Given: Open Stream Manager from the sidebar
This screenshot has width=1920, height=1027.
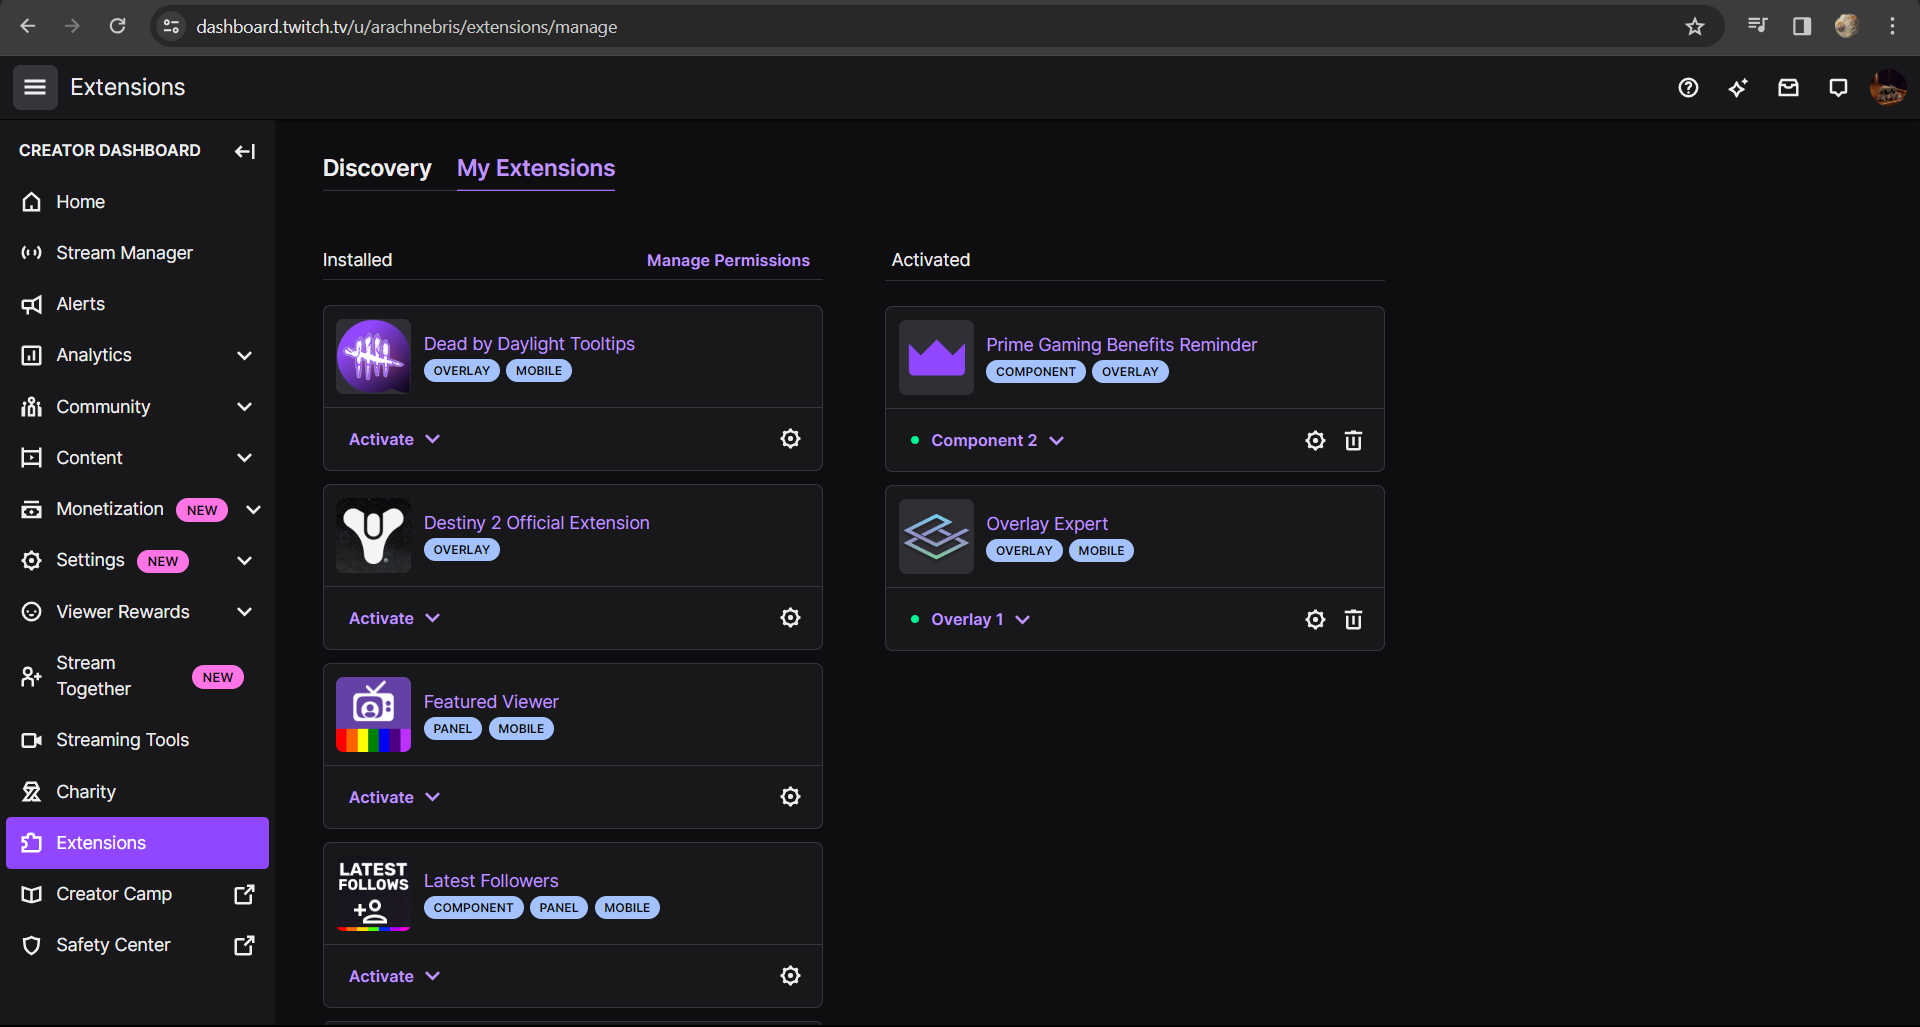Looking at the screenshot, I should pyautogui.click(x=137, y=253).
